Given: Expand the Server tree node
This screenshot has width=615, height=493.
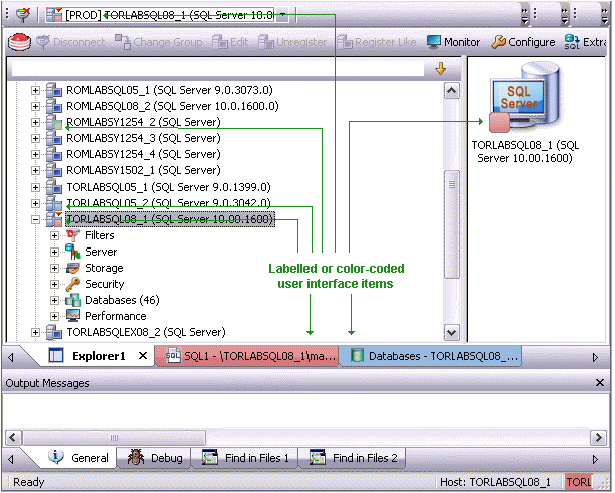Looking at the screenshot, I should (x=55, y=252).
